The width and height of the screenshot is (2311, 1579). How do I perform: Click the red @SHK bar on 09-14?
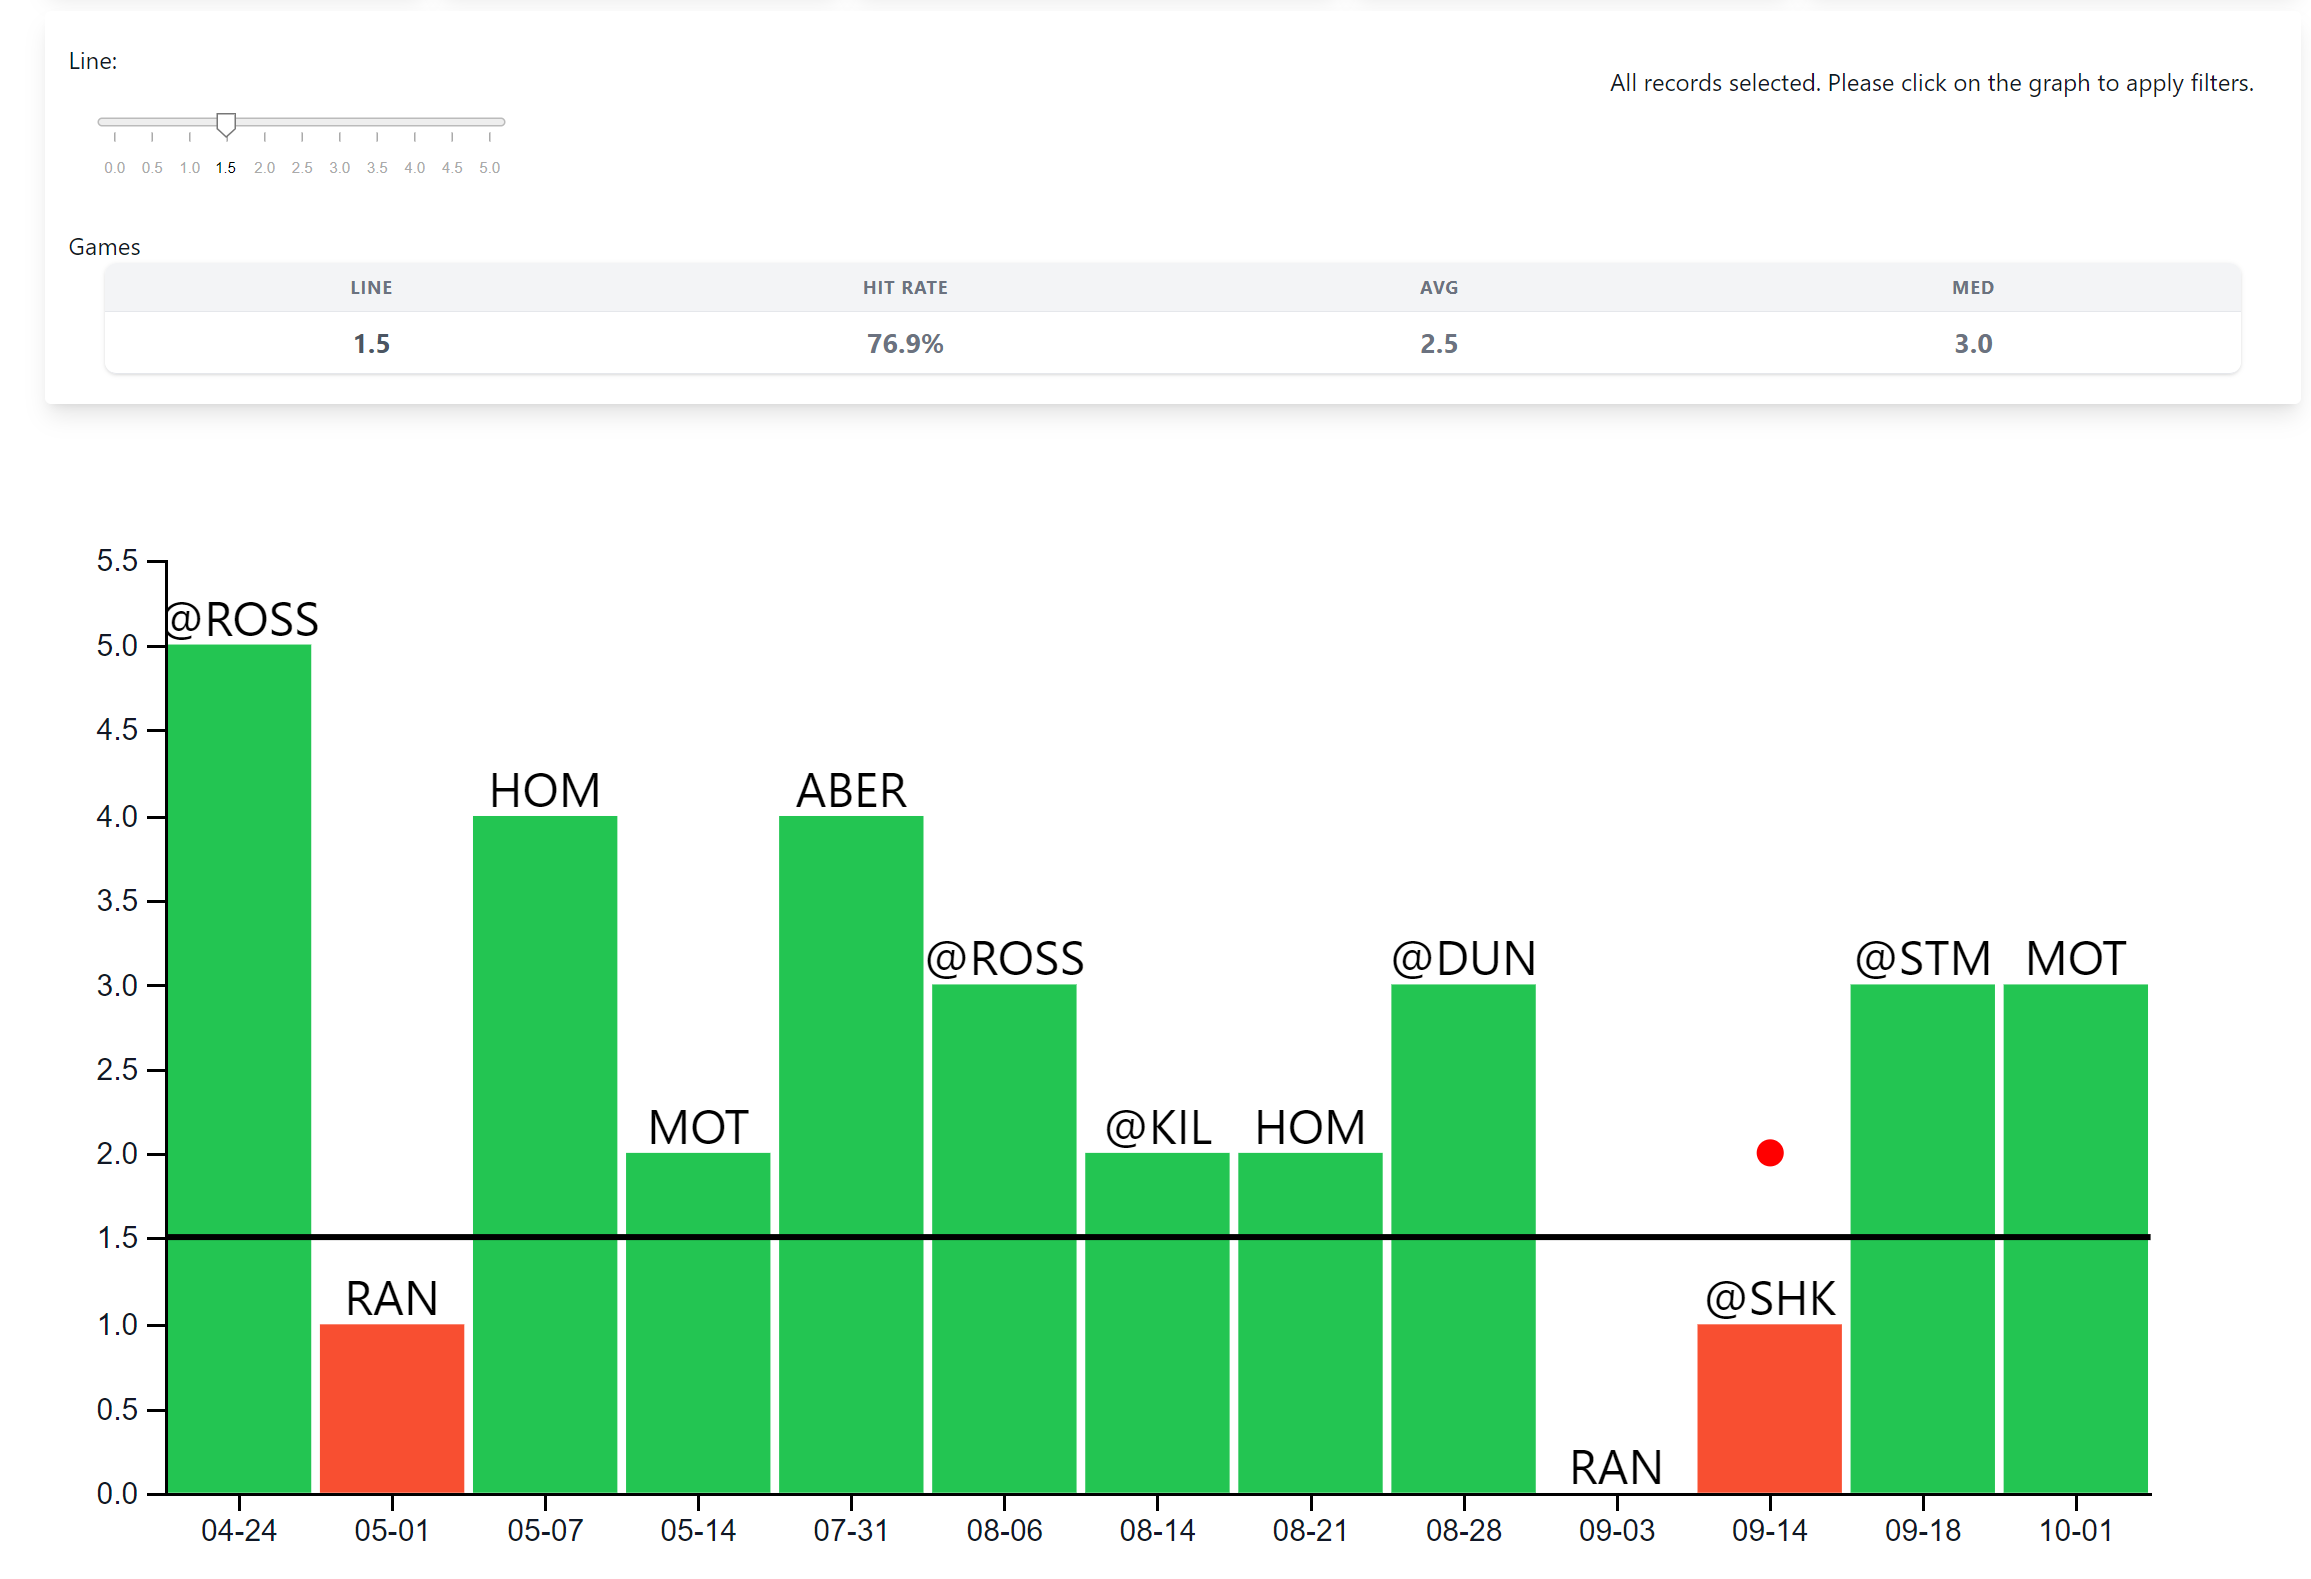click(x=1769, y=1408)
